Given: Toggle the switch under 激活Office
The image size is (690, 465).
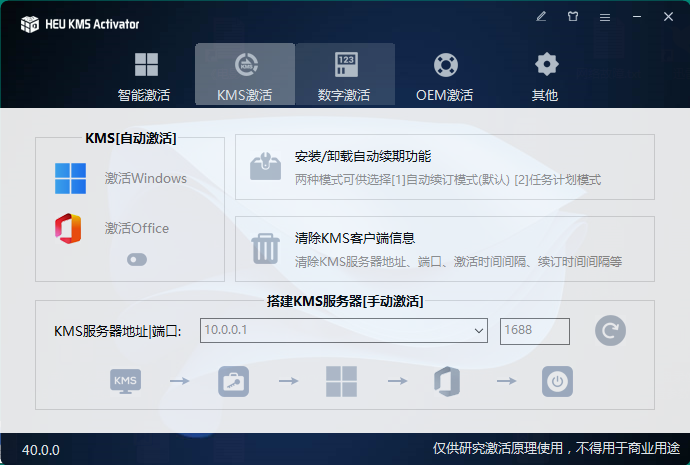Looking at the screenshot, I should point(137,260).
